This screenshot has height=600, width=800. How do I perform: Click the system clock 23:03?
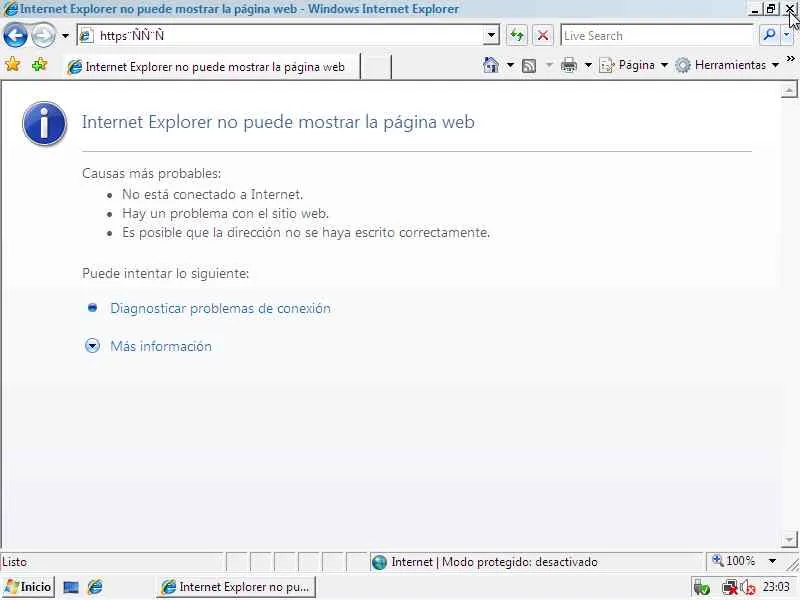tap(776, 587)
